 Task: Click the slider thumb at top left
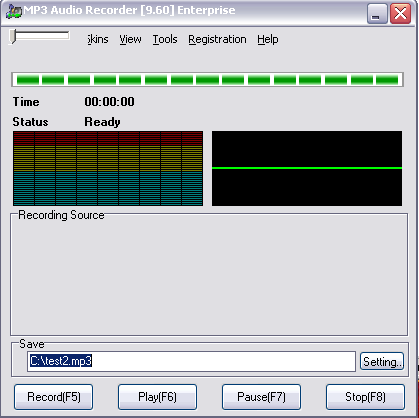coord(13,36)
